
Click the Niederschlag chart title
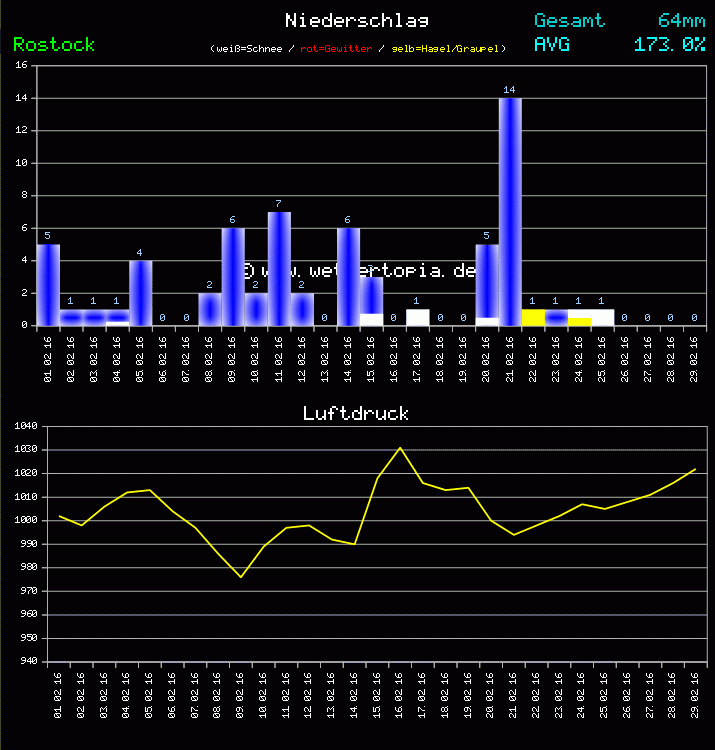click(x=356, y=20)
